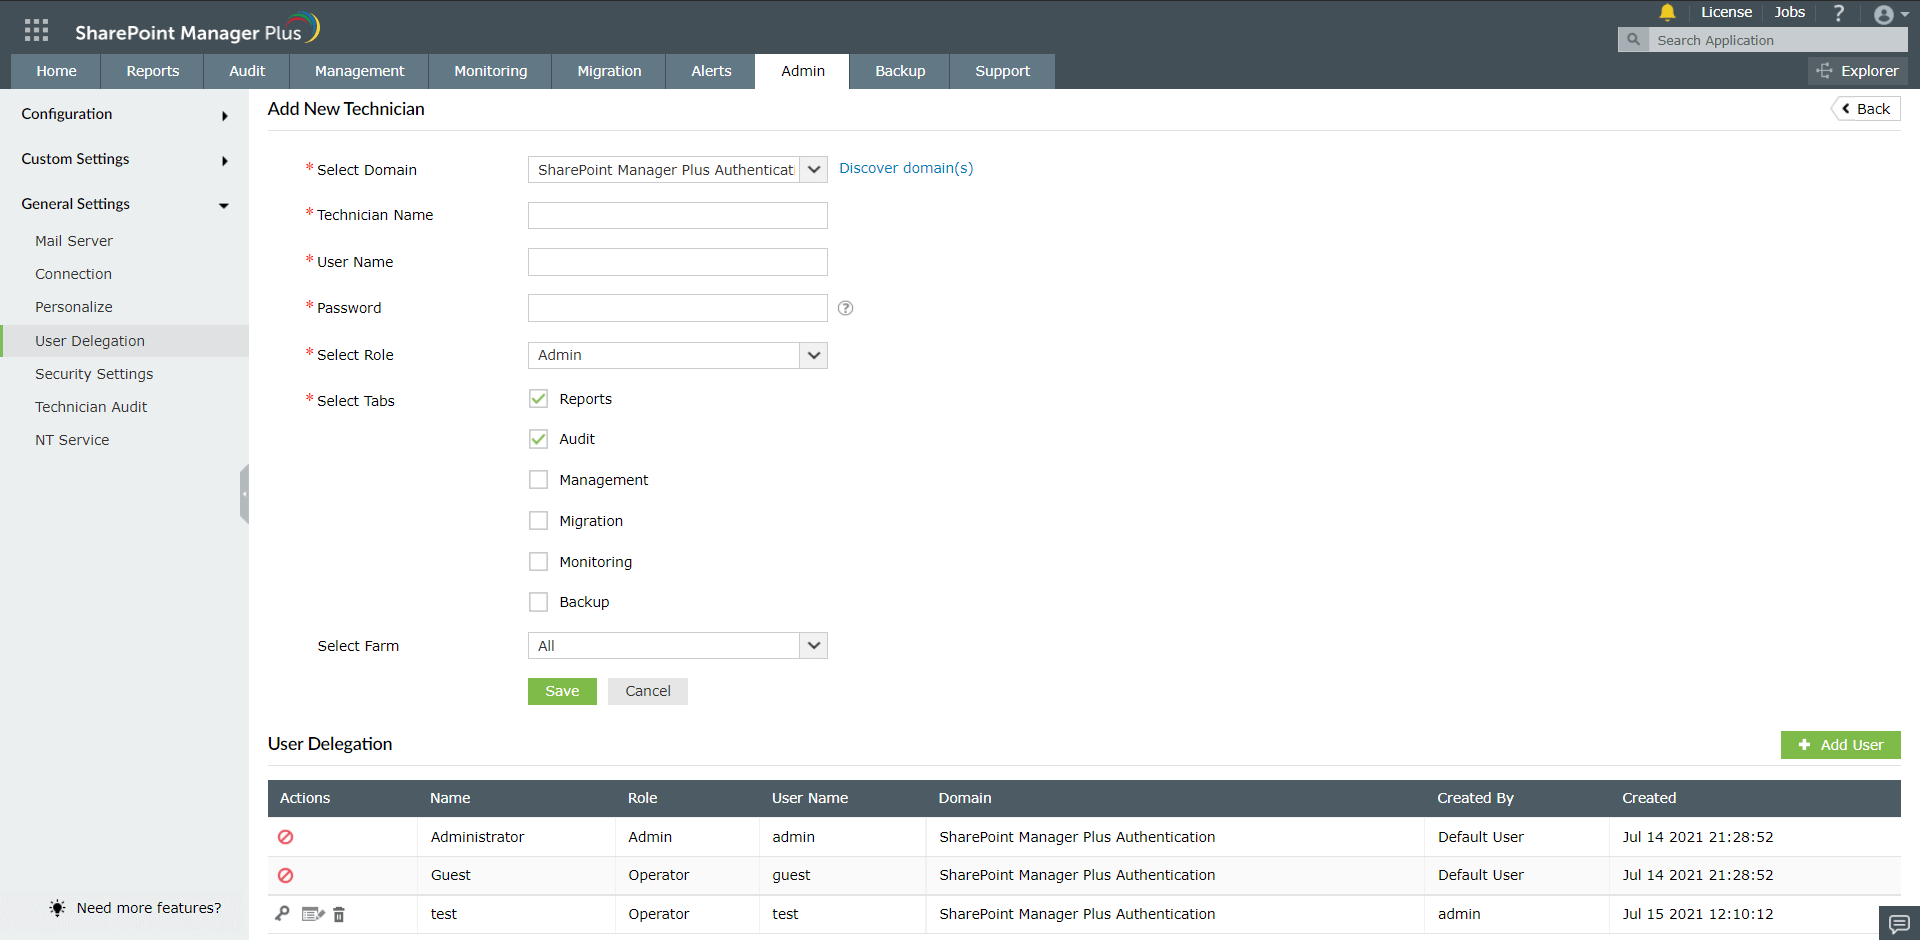The image size is (1920, 940).
Task: Follow the Discover domain(s) link
Action: click(x=906, y=168)
